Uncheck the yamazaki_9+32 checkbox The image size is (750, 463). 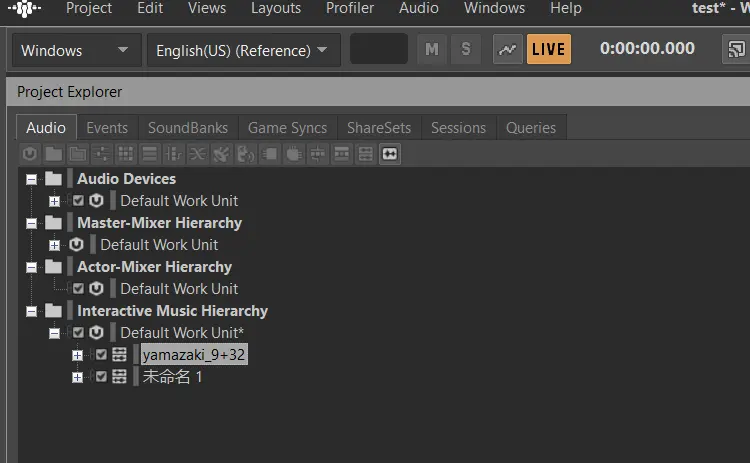point(101,355)
